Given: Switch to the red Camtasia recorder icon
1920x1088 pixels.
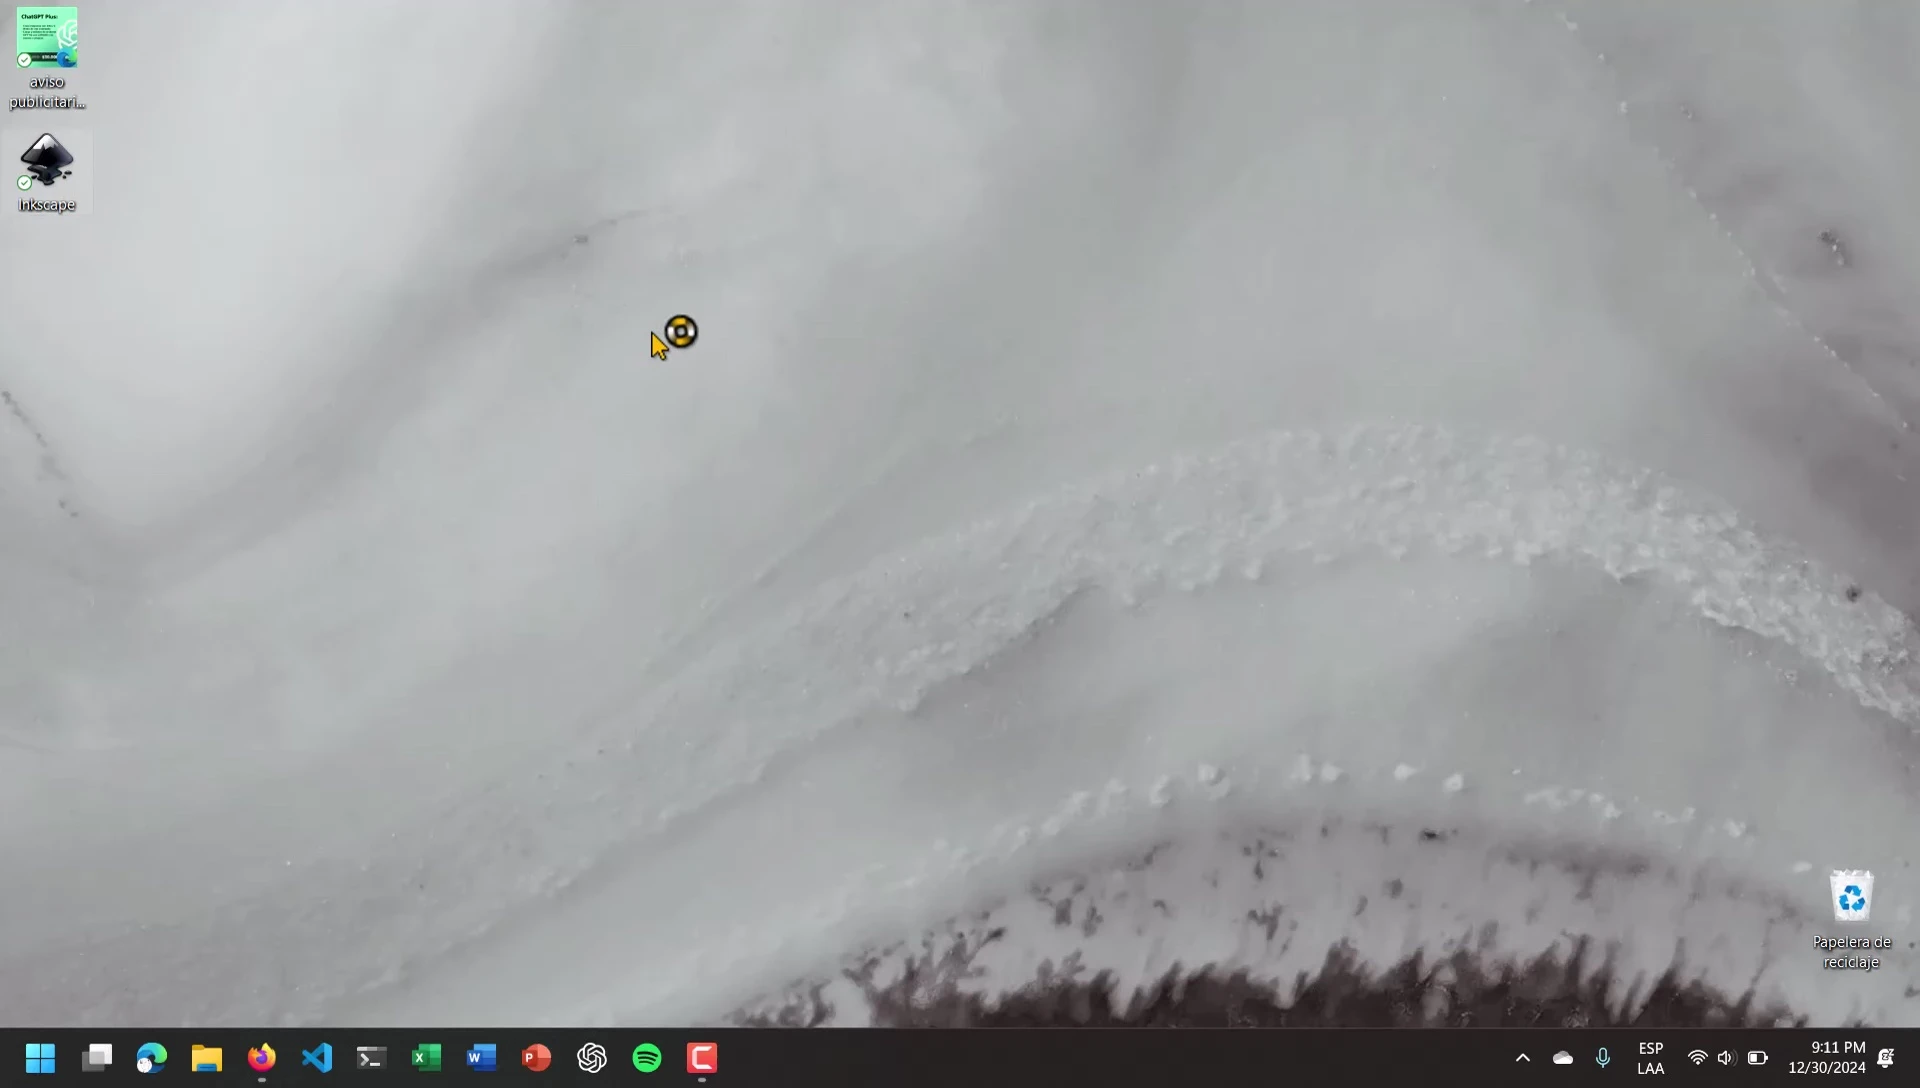Looking at the screenshot, I should click(702, 1058).
